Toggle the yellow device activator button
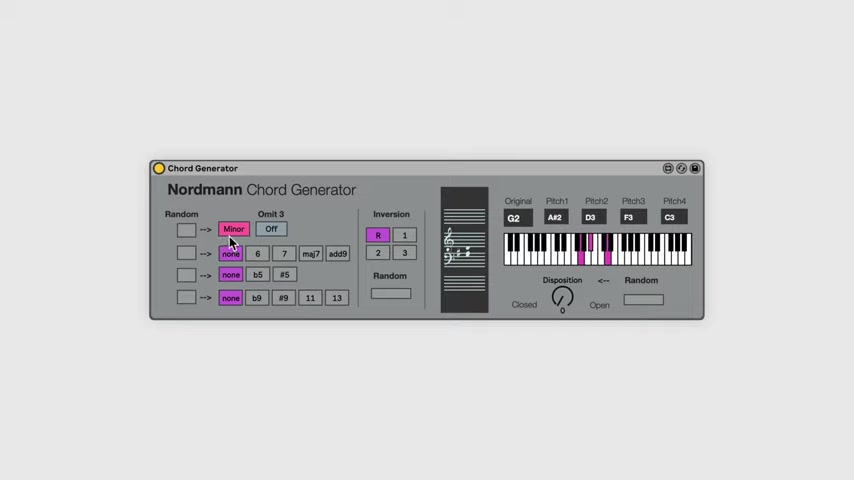Image resolution: width=854 pixels, height=480 pixels. click(159, 168)
